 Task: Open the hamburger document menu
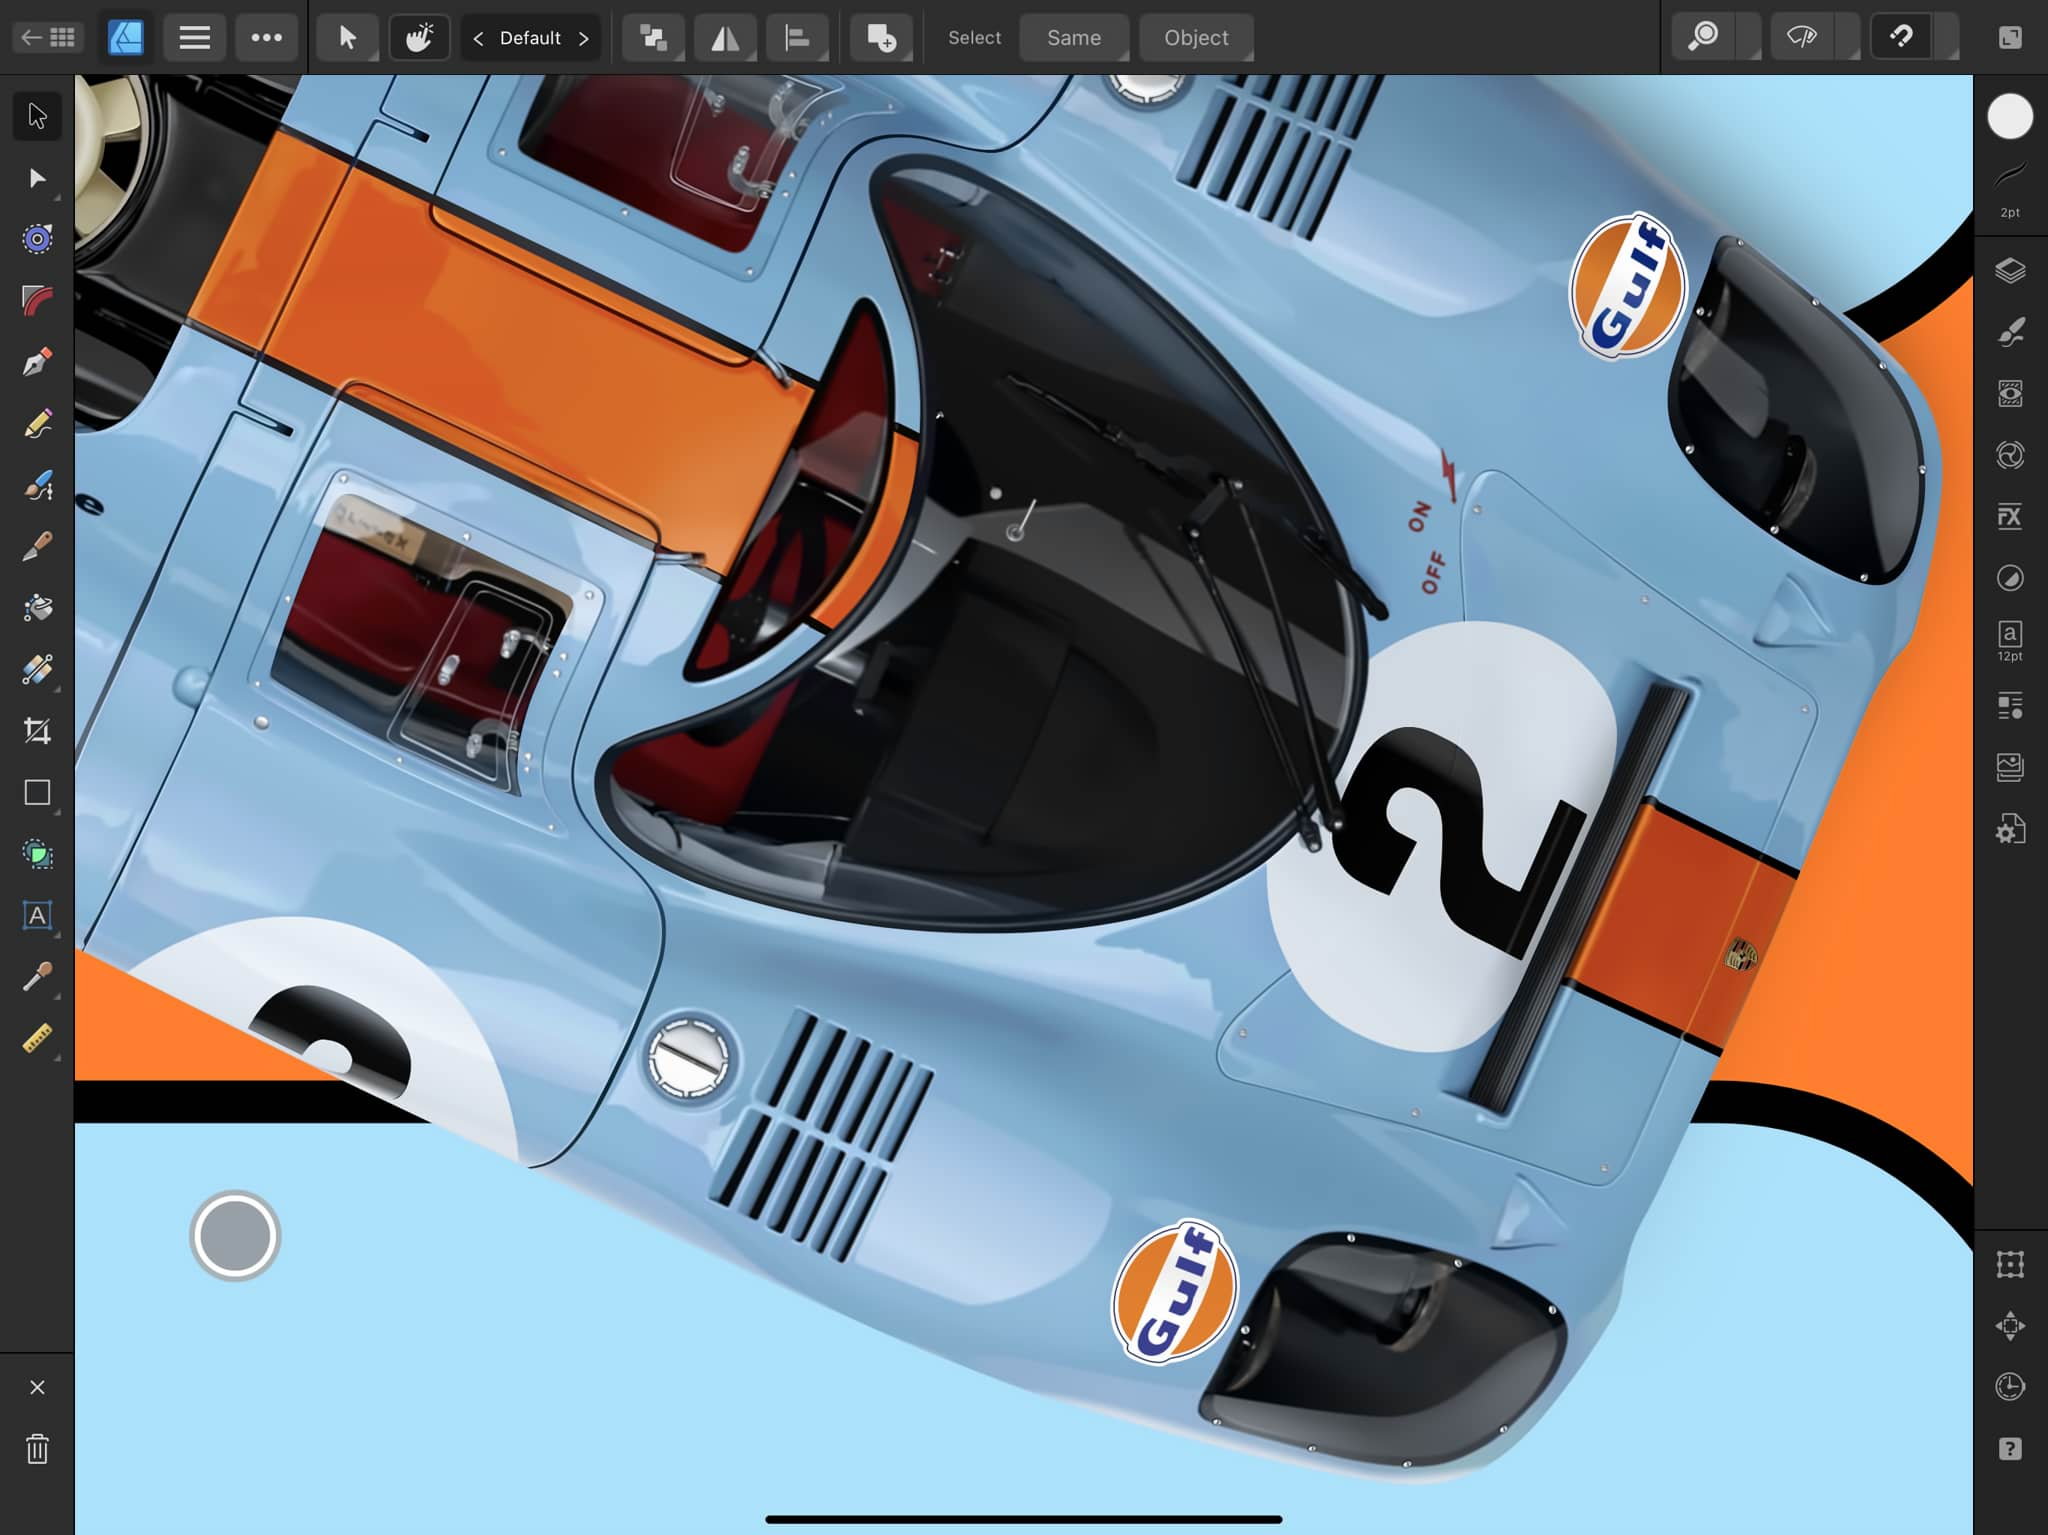[194, 38]
